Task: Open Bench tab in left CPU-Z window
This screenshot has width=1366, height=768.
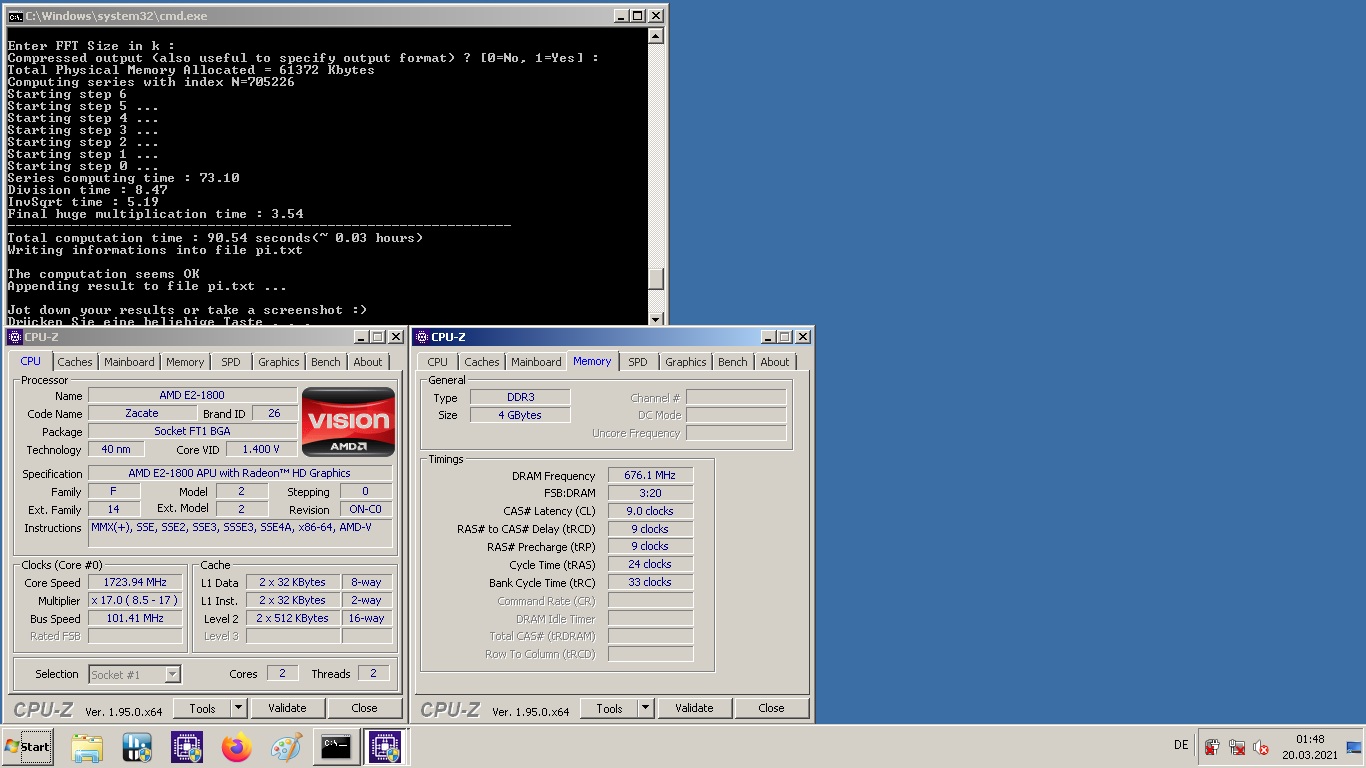Action: point(326,362)
